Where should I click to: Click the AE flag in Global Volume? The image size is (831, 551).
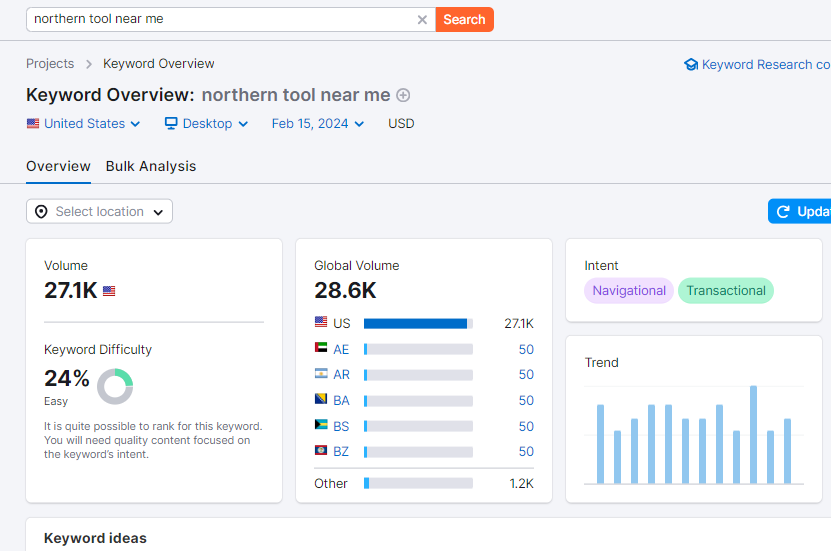[x=321, y=348]
